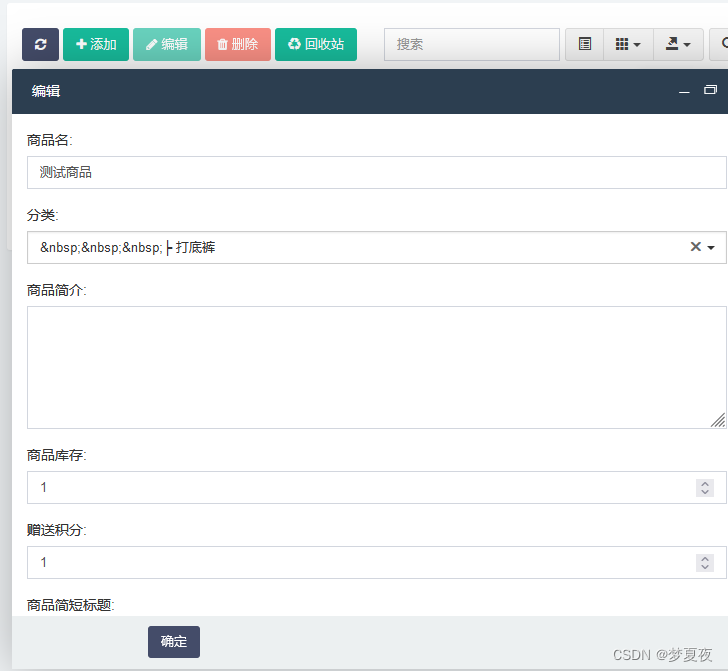The width and height of the screenshot is (728, 671).
Task: Click the 添加 add button
Action: point(96,45)
